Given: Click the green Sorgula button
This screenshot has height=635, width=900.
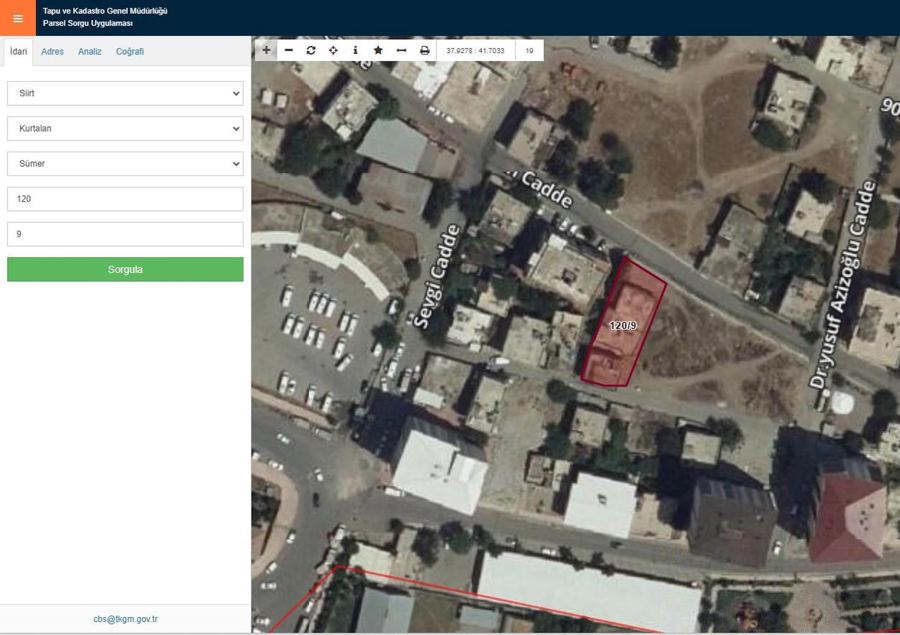Looking at the screenshot, I should click(x=125, y=269).
